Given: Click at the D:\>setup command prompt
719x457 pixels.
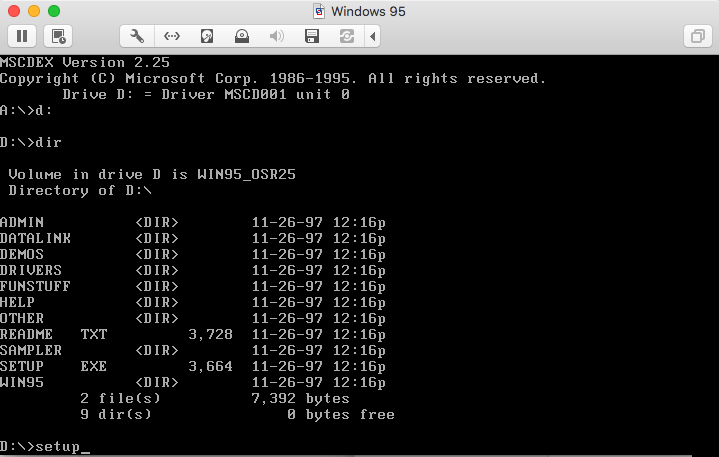Looking at the screenshot, I should click(x=45, y=446).
